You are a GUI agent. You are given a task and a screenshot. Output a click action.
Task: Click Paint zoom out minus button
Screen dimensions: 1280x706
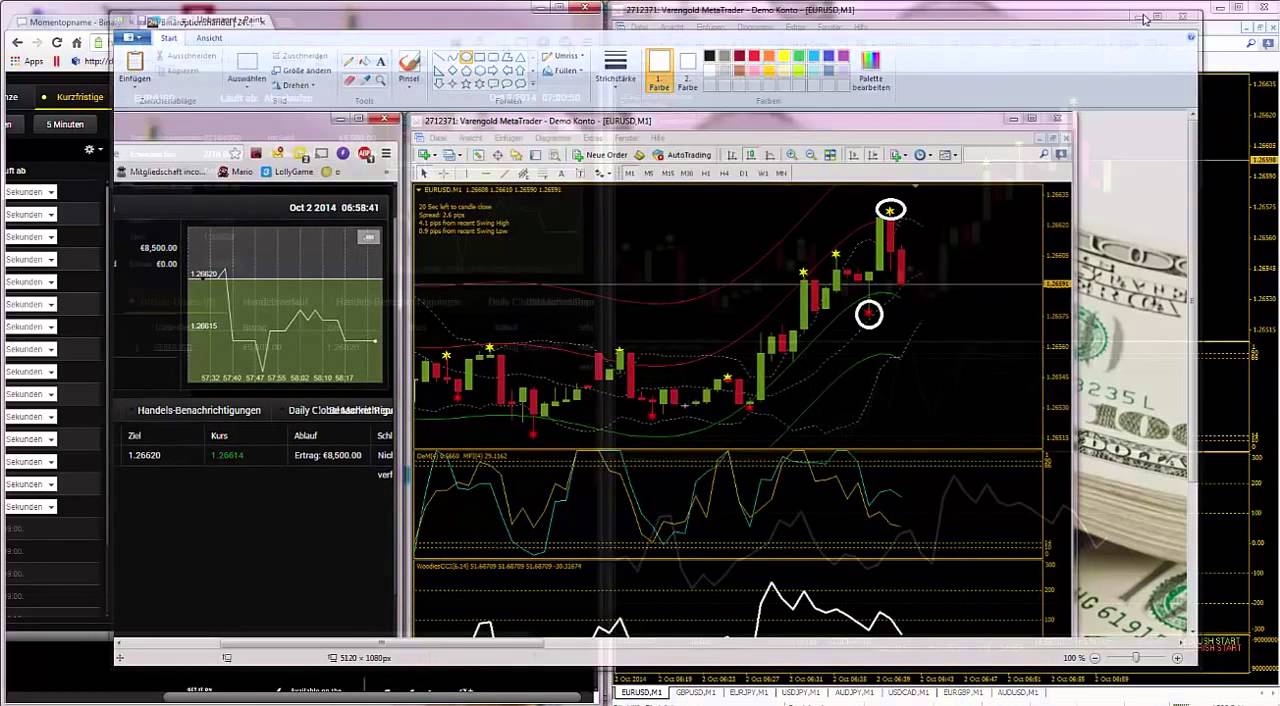[x=1095, y=658]
